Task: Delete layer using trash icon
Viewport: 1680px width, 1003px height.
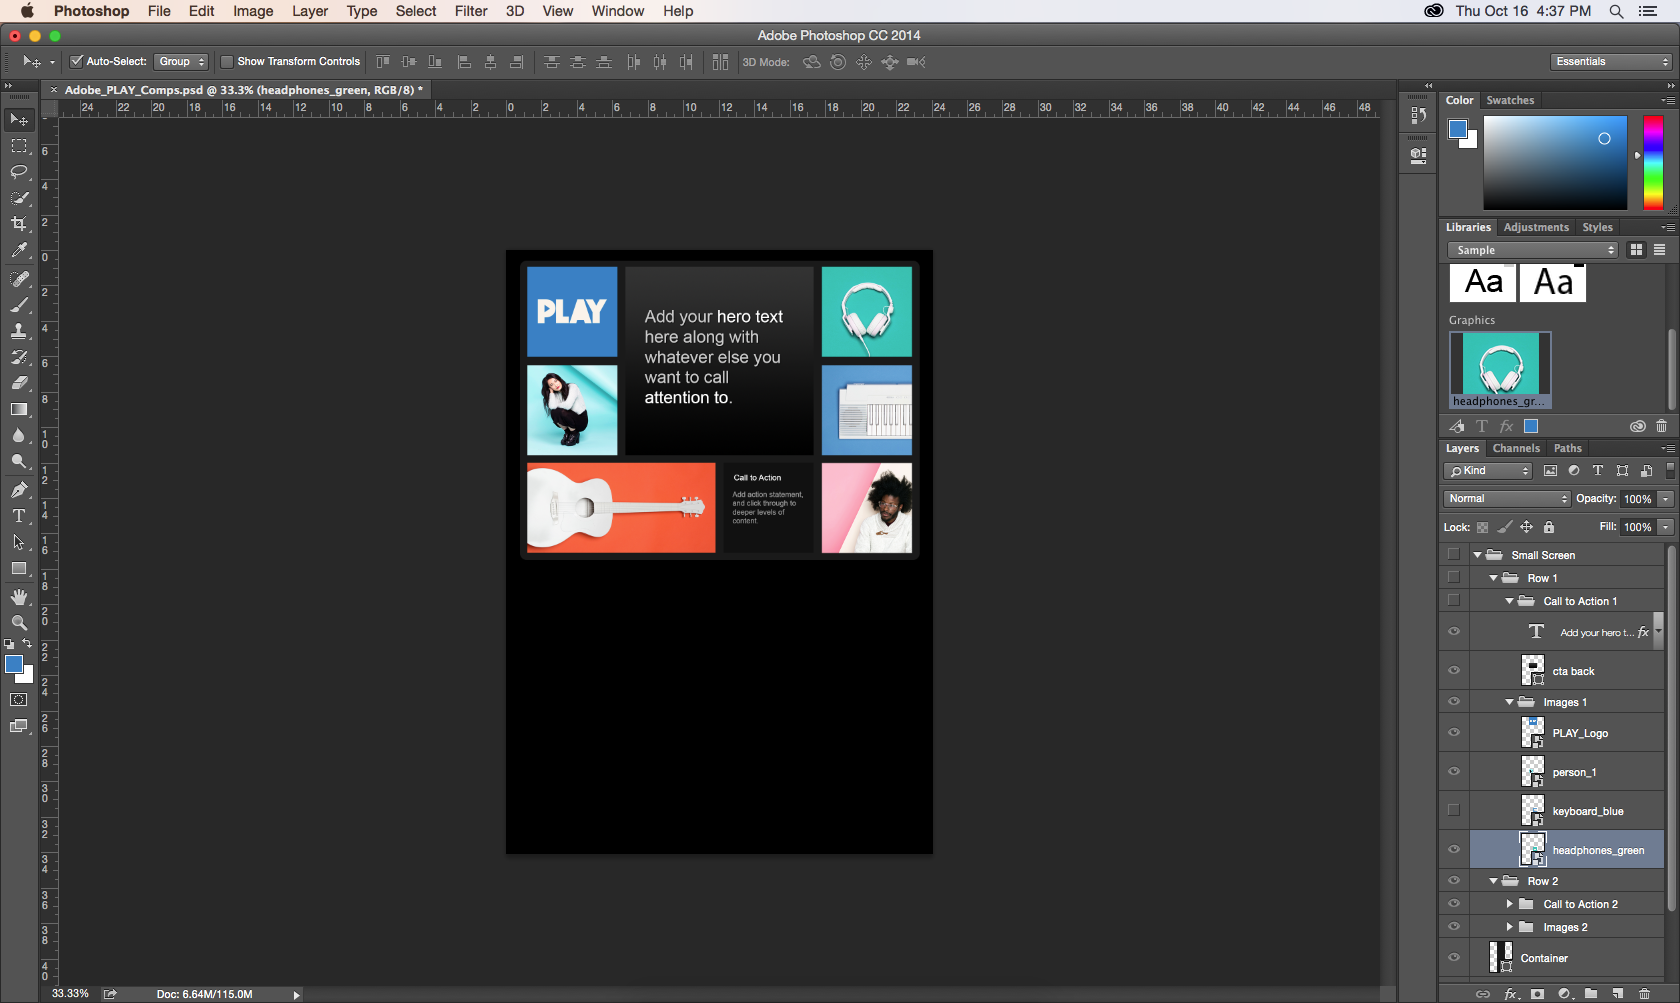Action: [x=1645, y=994]
